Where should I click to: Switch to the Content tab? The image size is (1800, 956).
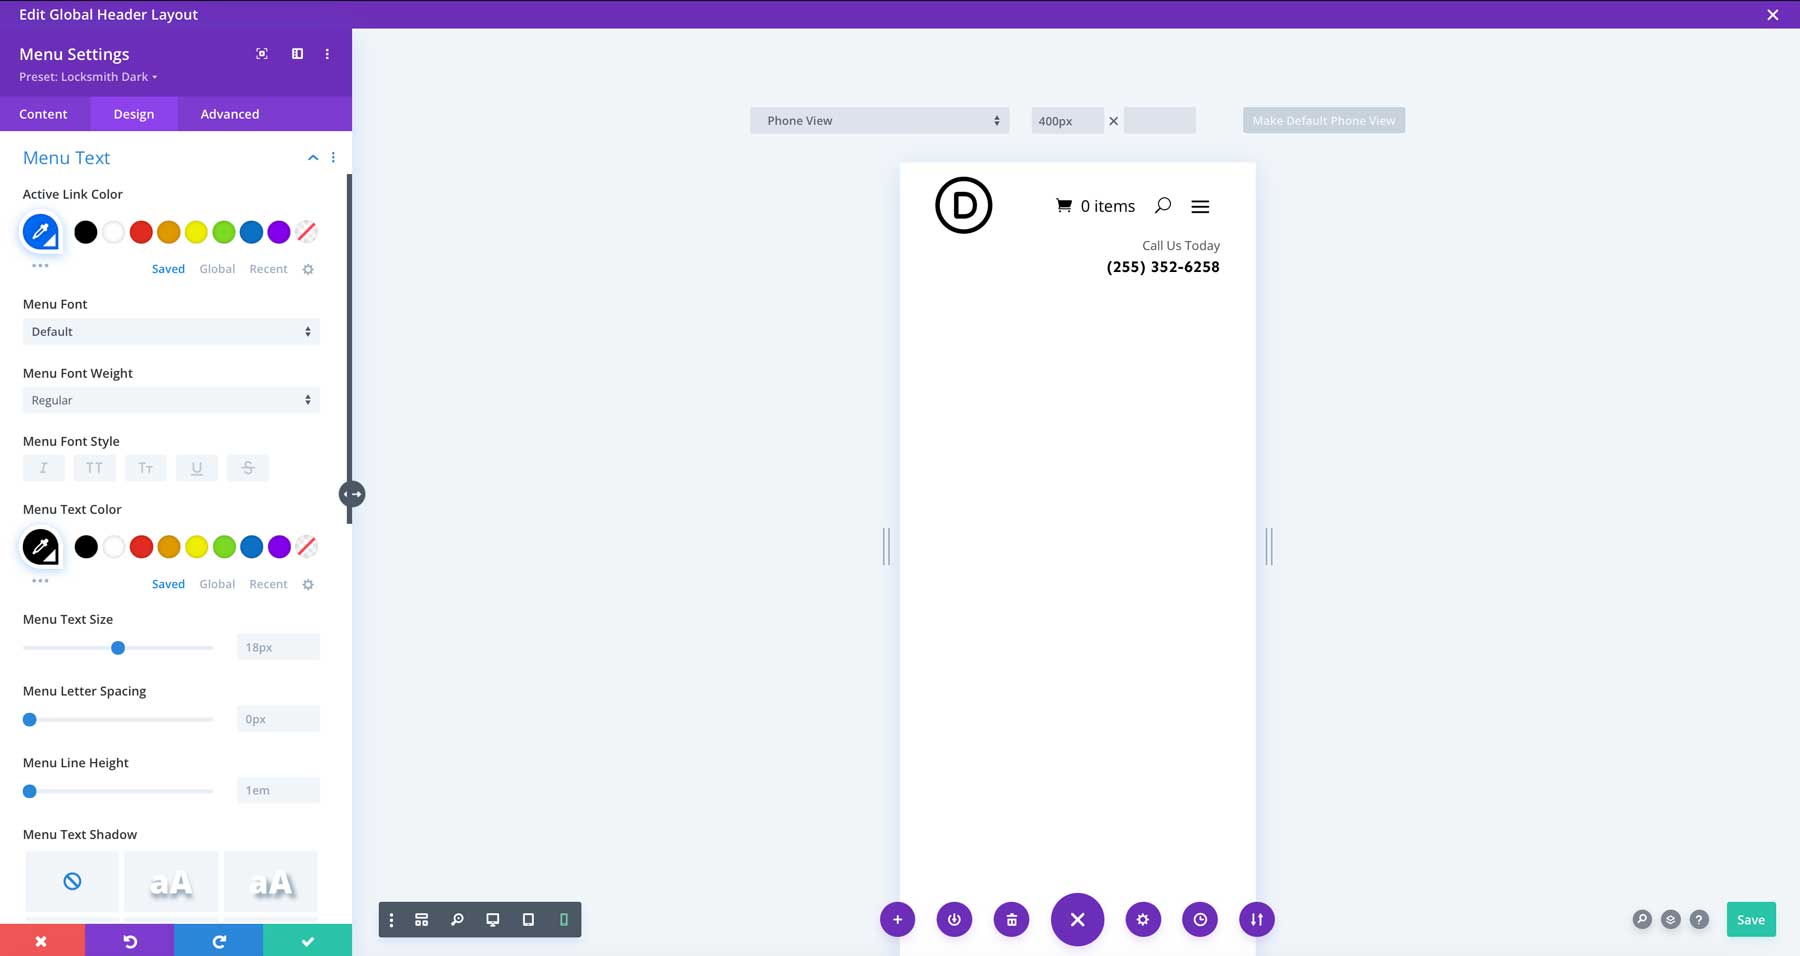pyautogui.click(x=43, y=113)
